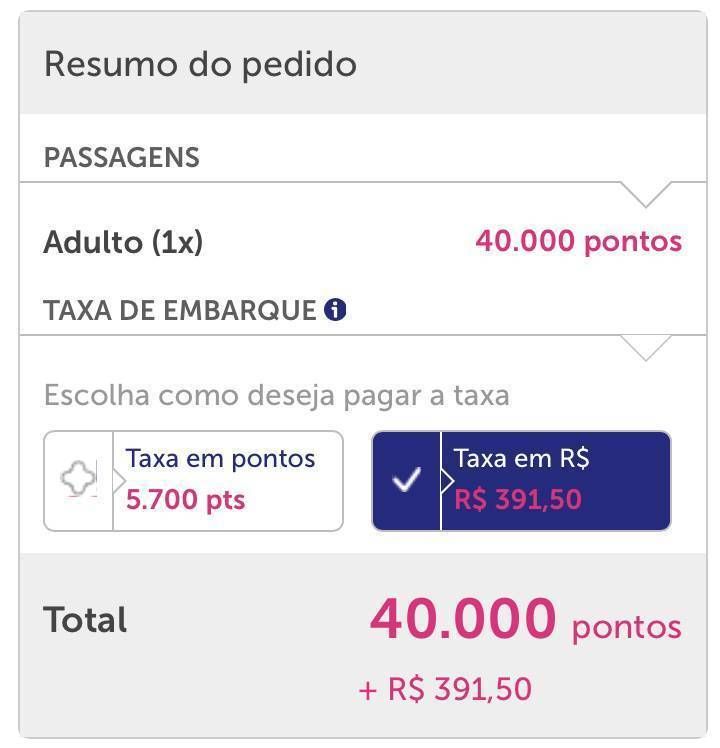Click the Escolha como deseja pagar text

(277, 395)
